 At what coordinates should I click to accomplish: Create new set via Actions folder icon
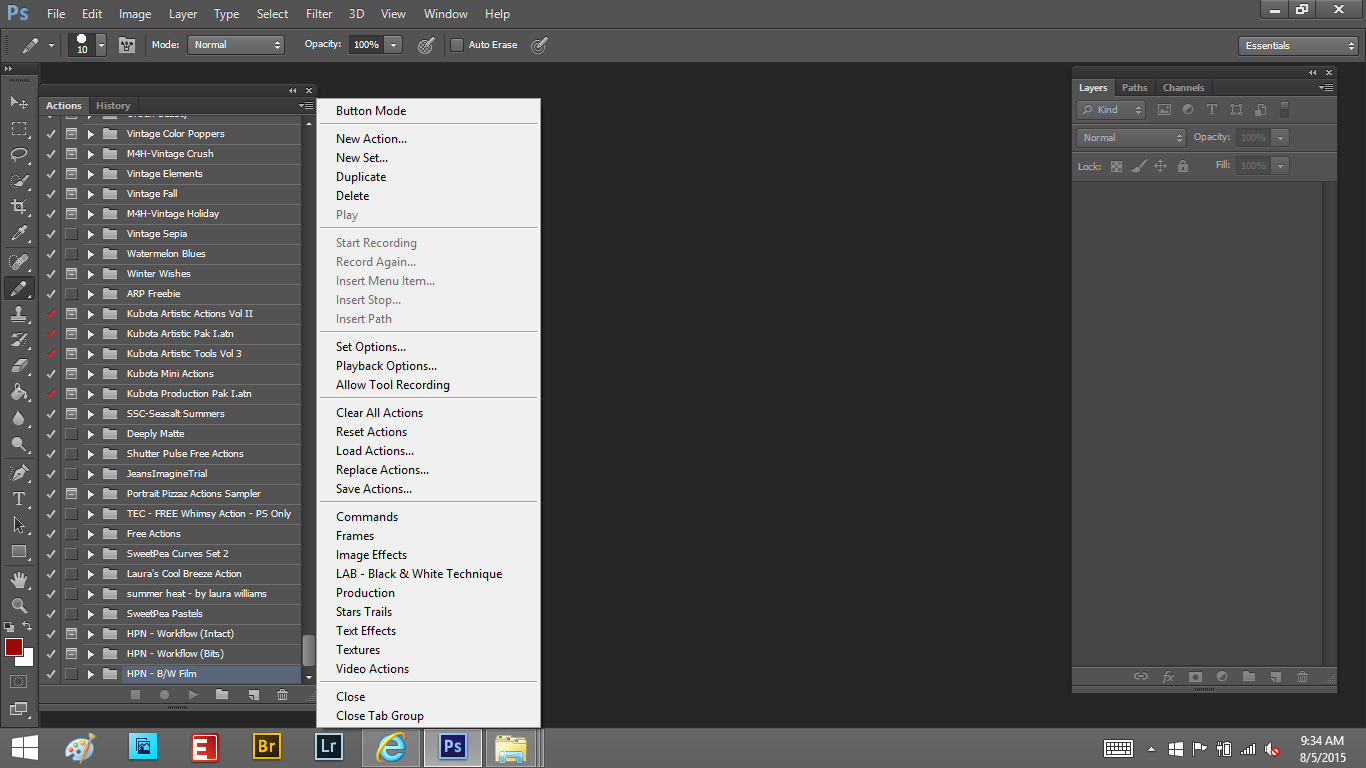tap(222, 695)
